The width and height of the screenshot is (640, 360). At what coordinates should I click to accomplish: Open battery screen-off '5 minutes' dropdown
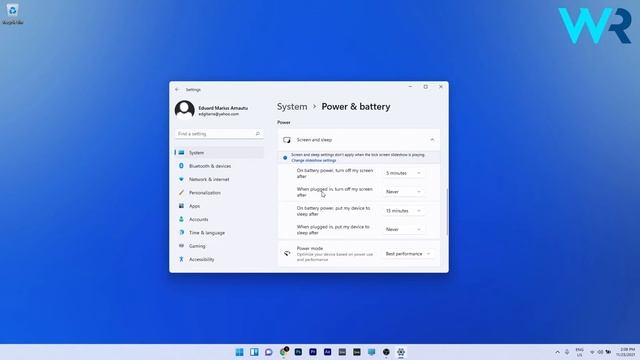coord(403,173)
